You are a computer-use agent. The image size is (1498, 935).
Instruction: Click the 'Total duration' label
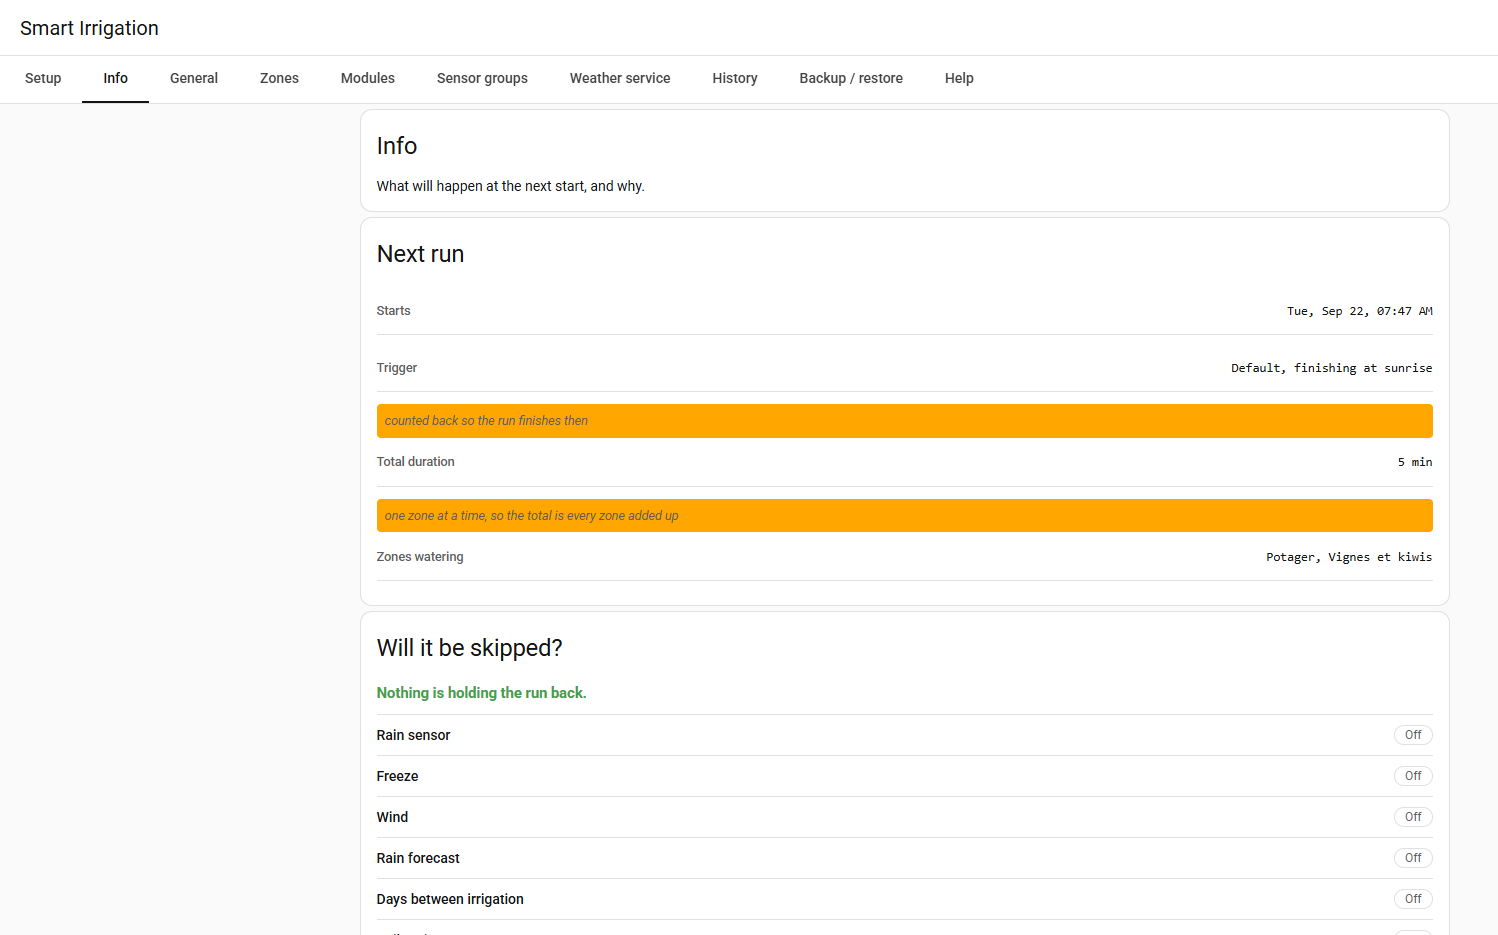415,462
